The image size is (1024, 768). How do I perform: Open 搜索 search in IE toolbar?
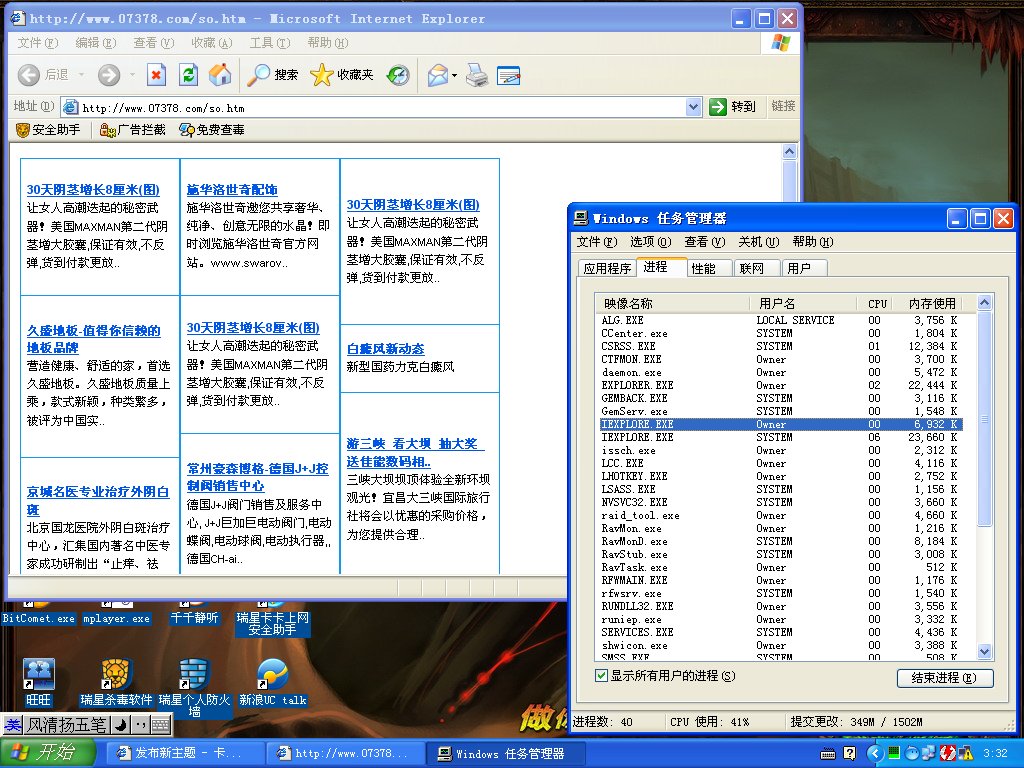click(x=273, y=75)
